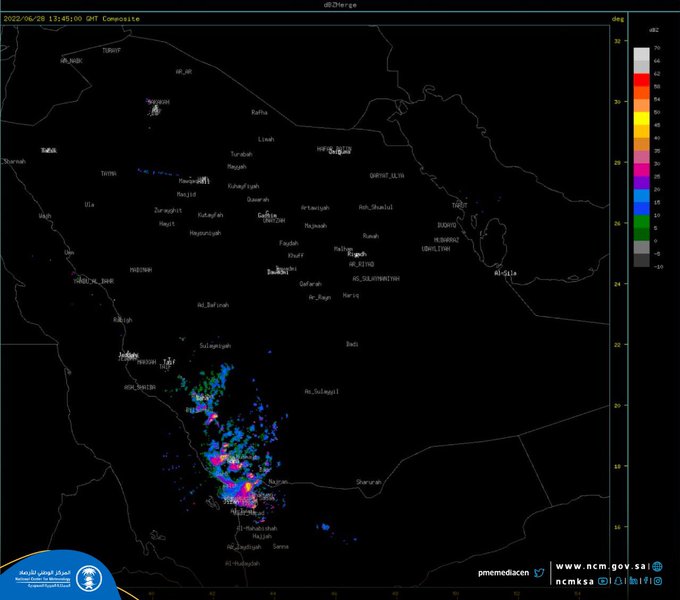Click the Al-Hudaydah city label
The height and width of the screenshot is (600, 680).
click(x=242, y=563)
